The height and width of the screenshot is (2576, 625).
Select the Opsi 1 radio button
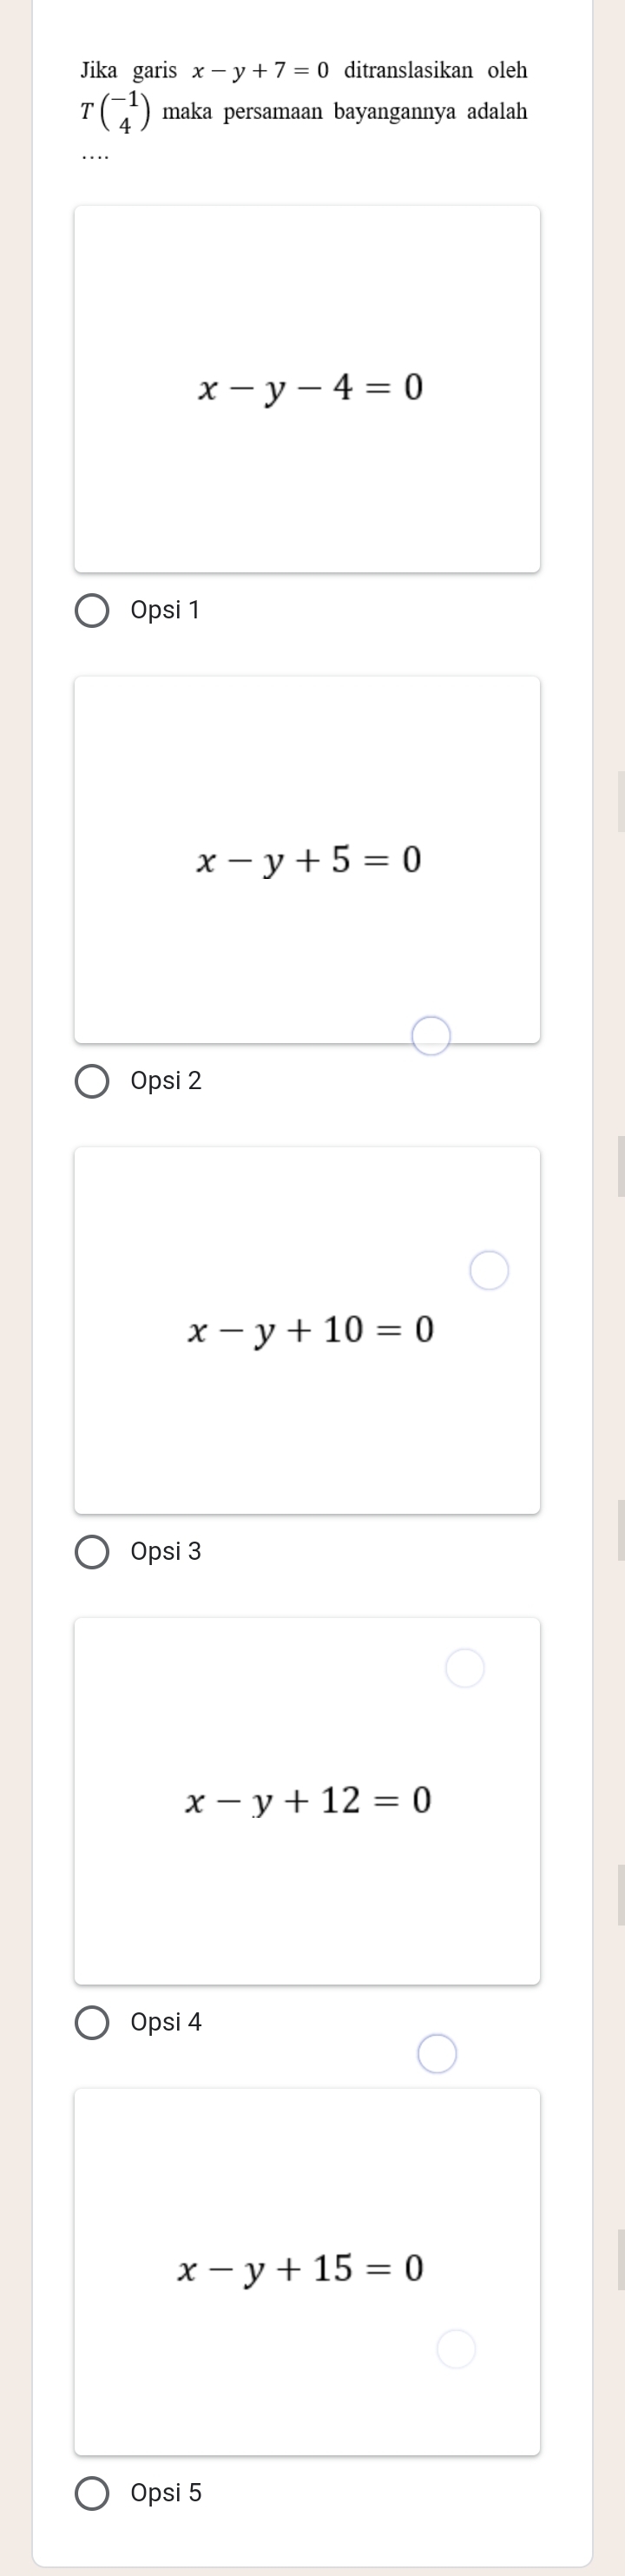(93, 611)
